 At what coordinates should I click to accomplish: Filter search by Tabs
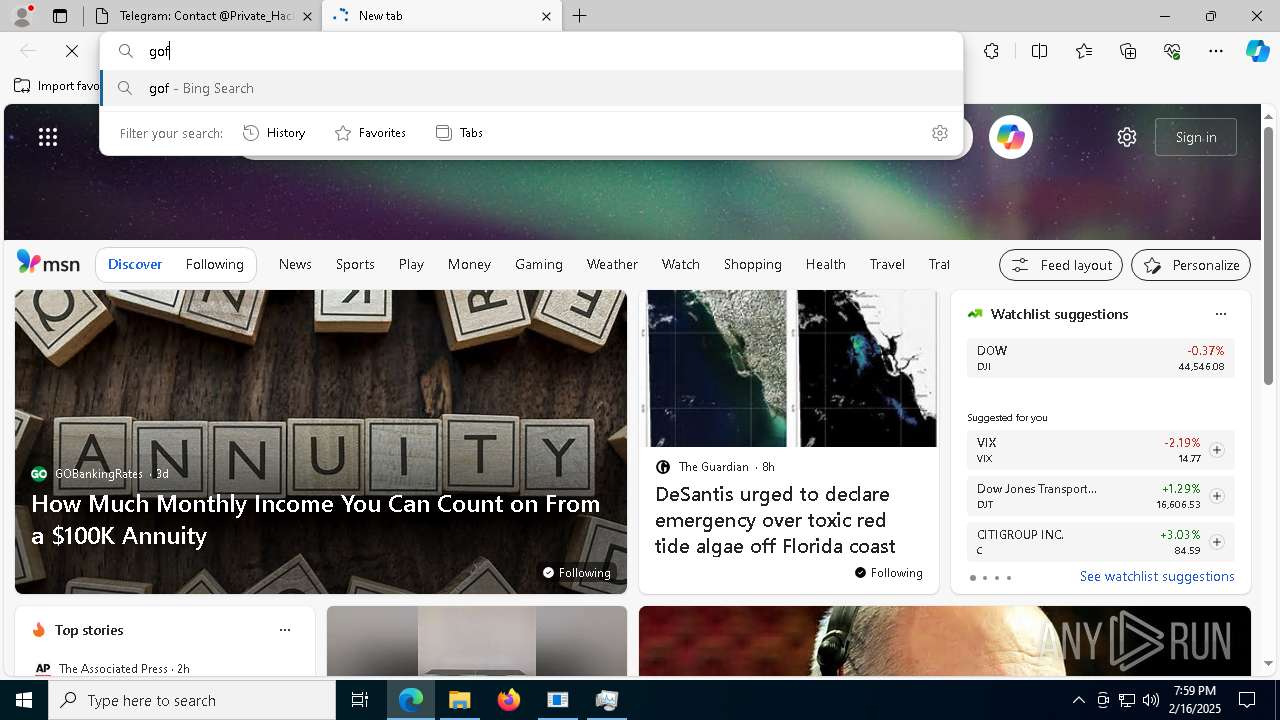pos(459,133)
